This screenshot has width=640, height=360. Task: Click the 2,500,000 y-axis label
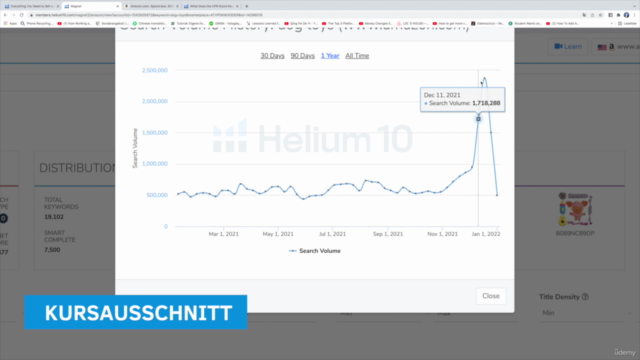155,70
